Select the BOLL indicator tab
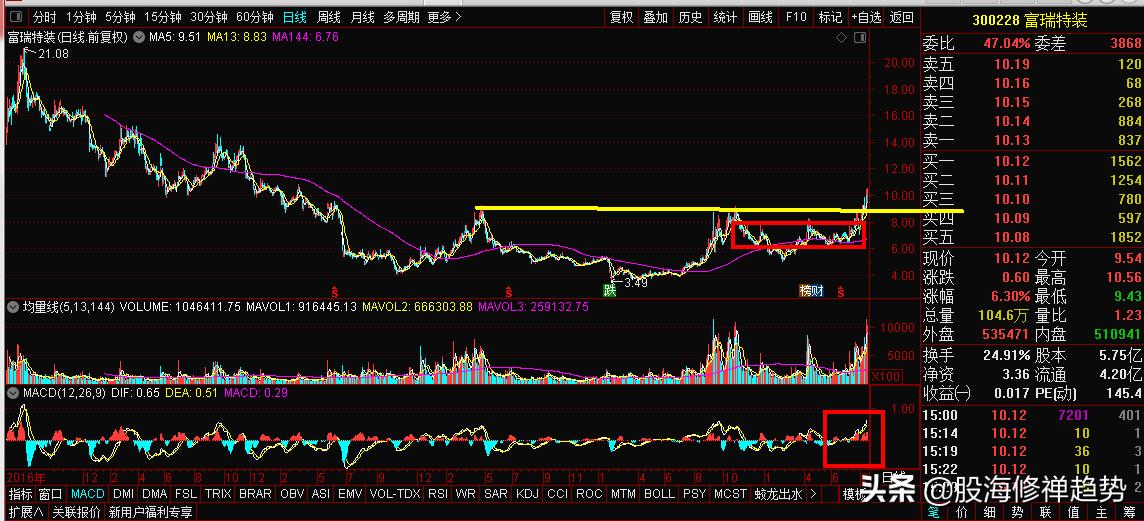The width and height of the screenshot is (1144, 521). click(659, 494)
